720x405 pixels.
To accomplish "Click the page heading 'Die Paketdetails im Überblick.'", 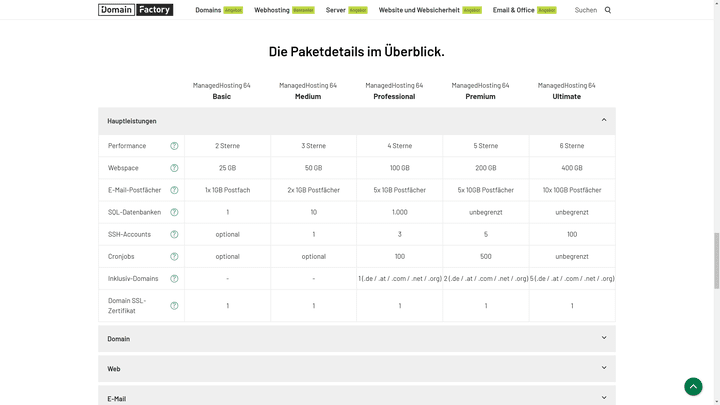I will click(x=357, y=51).
